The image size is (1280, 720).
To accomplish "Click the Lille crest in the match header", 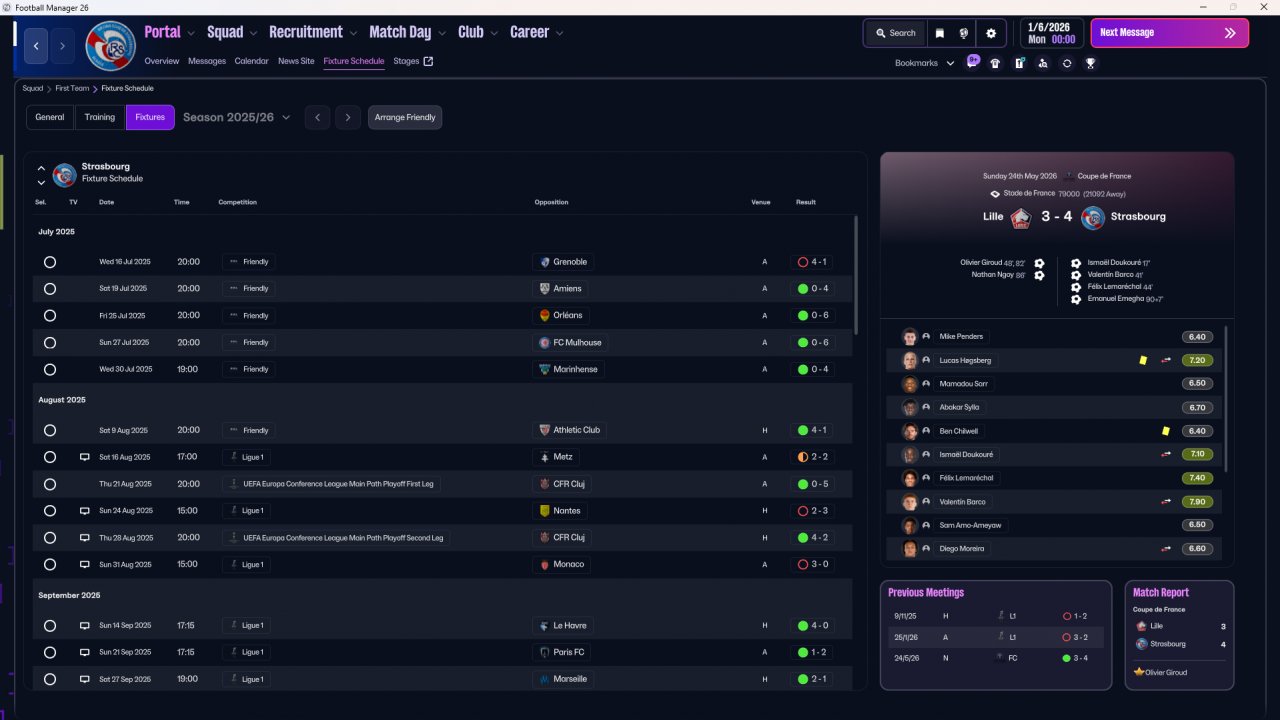I will coord(1021,217).
